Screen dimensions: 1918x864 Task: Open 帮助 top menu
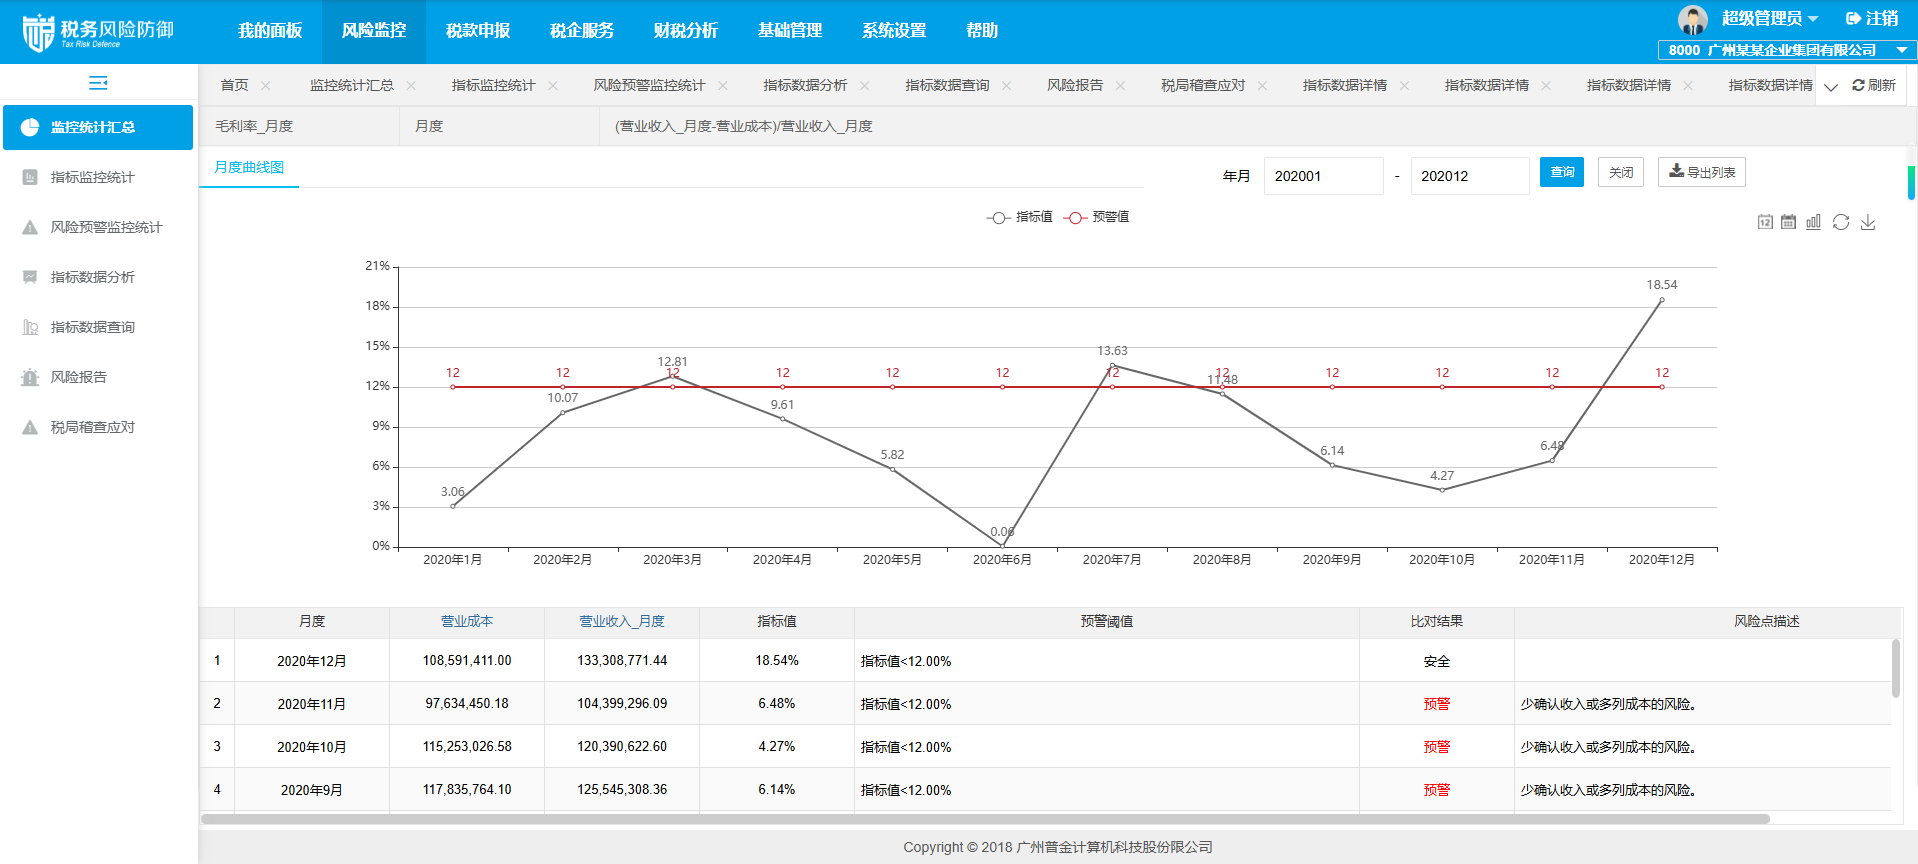(982, 31)
